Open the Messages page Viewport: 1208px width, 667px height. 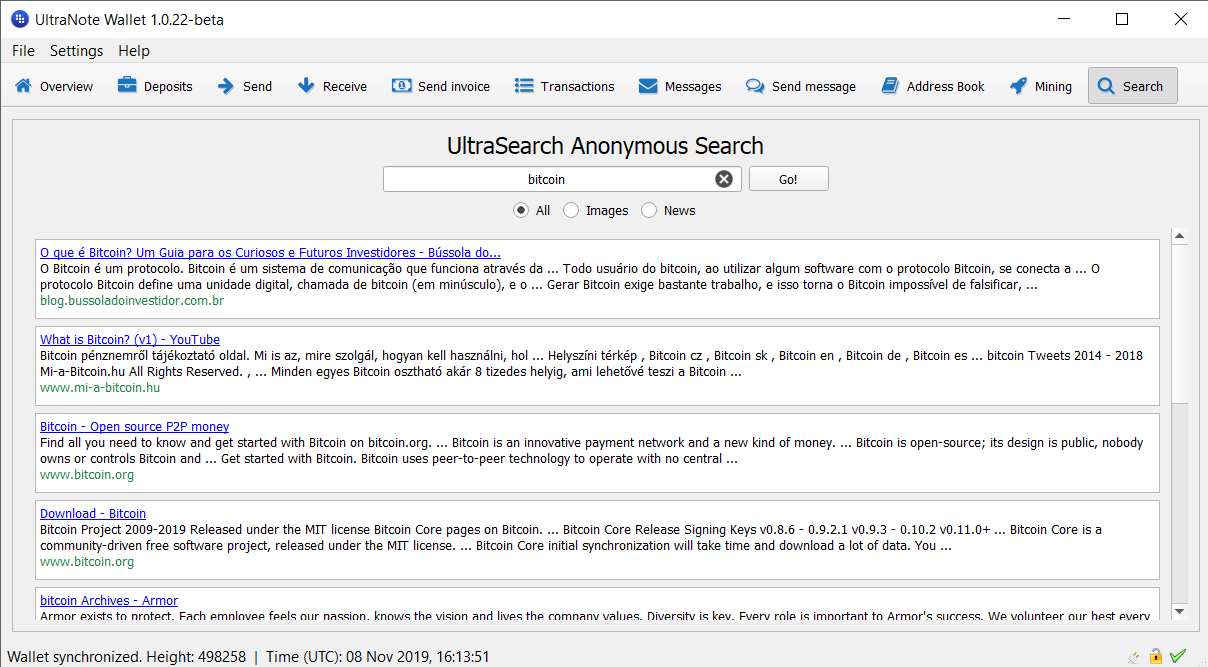pyautogui.click(x=680, y=86)
